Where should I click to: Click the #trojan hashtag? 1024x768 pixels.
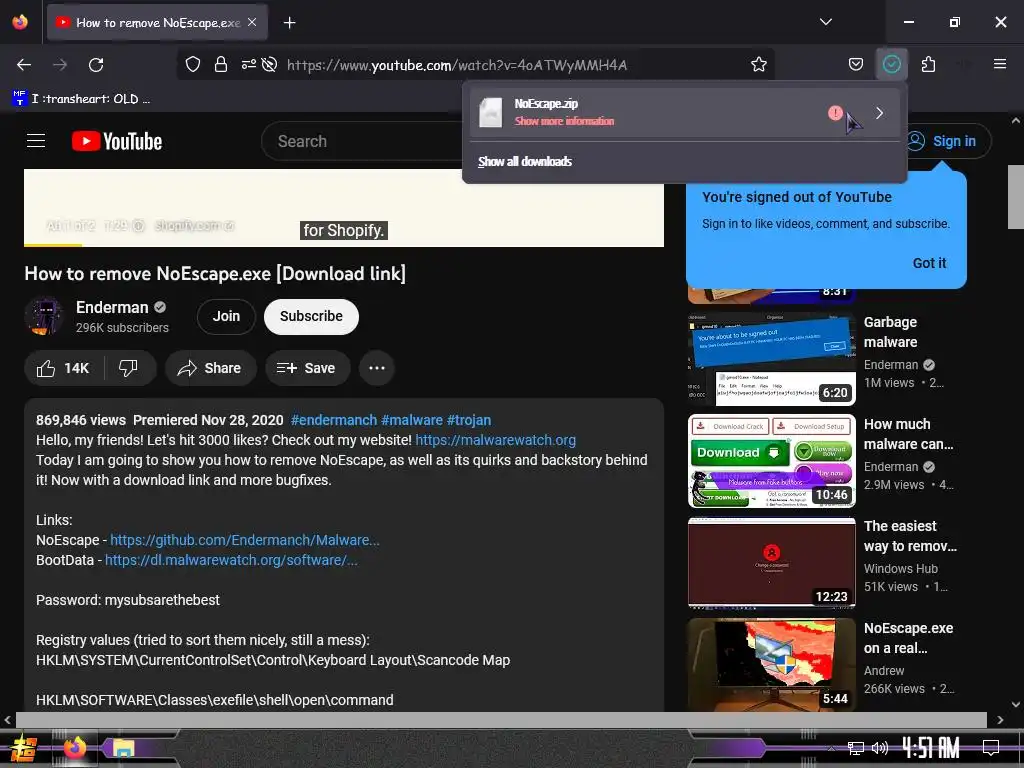(x=468, y=420)
